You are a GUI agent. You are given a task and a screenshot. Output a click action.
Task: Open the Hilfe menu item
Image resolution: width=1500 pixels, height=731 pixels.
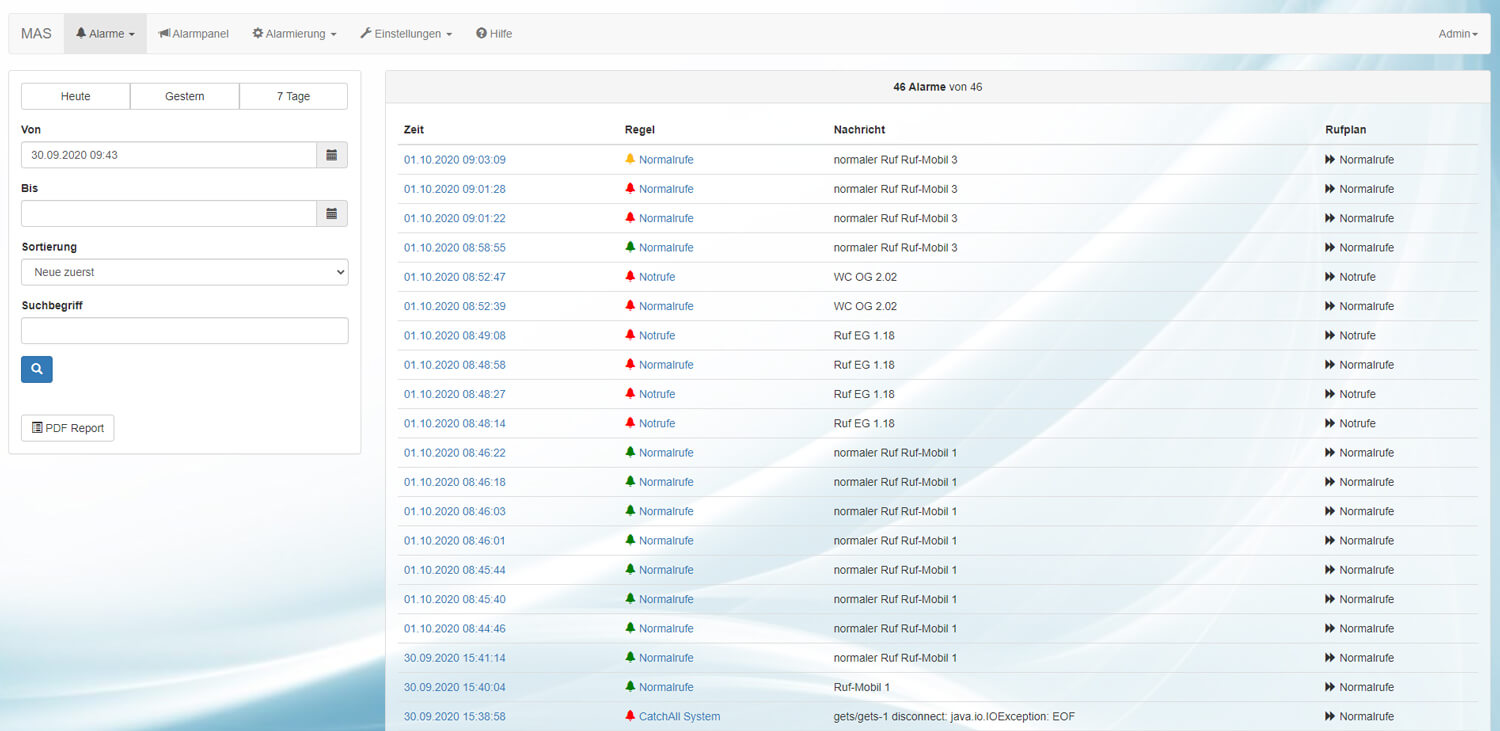pos(494,34)
